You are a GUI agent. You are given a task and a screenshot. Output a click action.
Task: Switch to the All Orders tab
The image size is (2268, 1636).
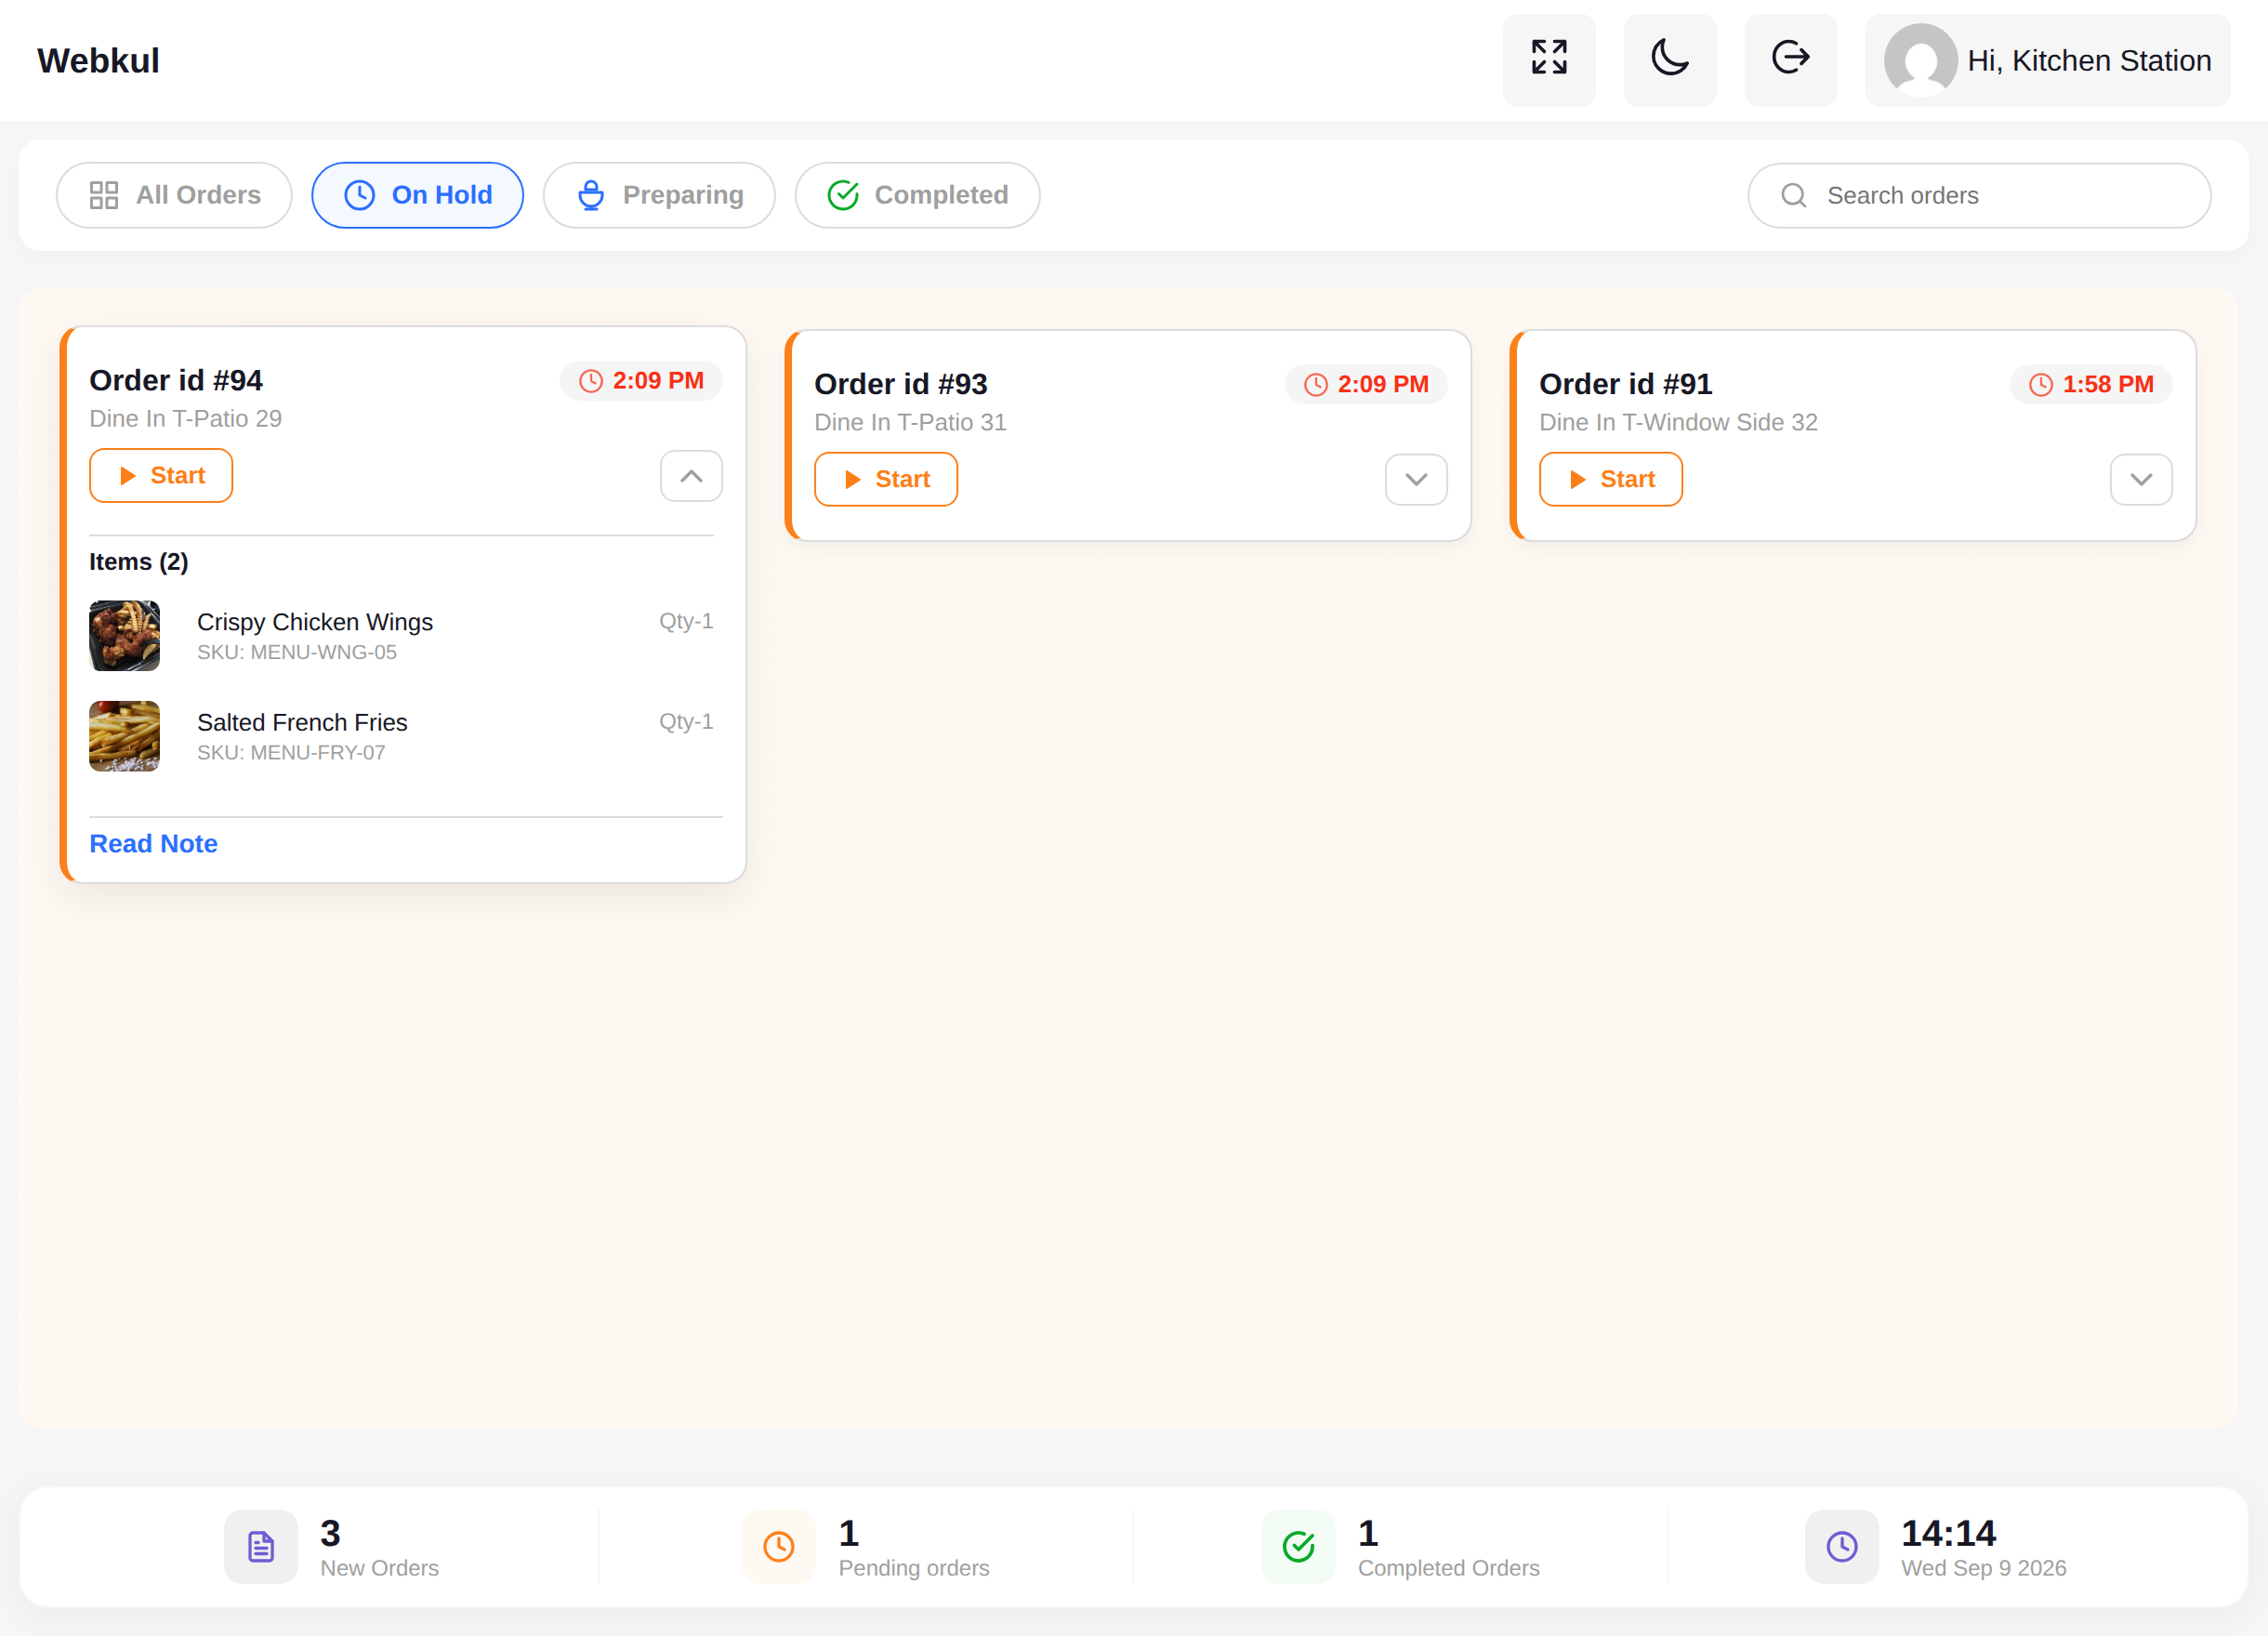(x=174, y=195)
